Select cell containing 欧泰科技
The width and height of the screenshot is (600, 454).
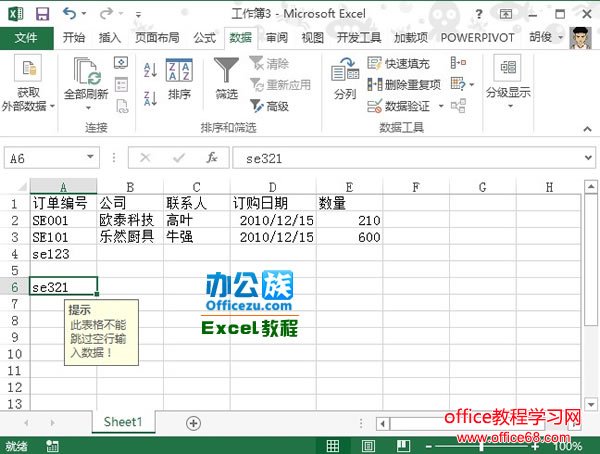[x=130, y=220]
